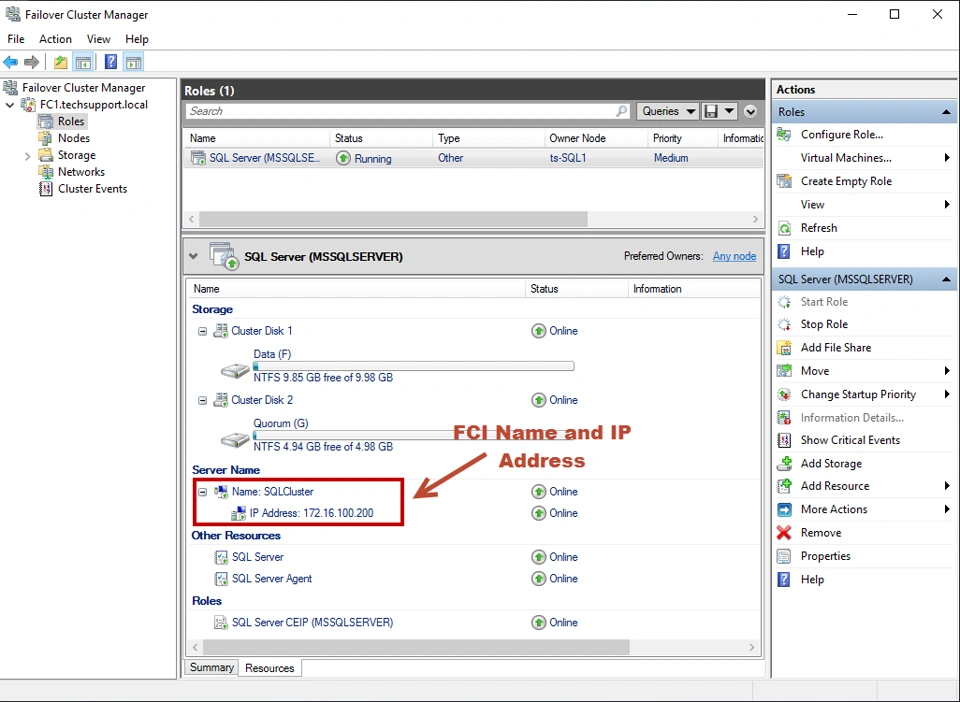Screen dimensions: 960x702
Task: Open the View menu in menu bar
Action: (99, 39)
